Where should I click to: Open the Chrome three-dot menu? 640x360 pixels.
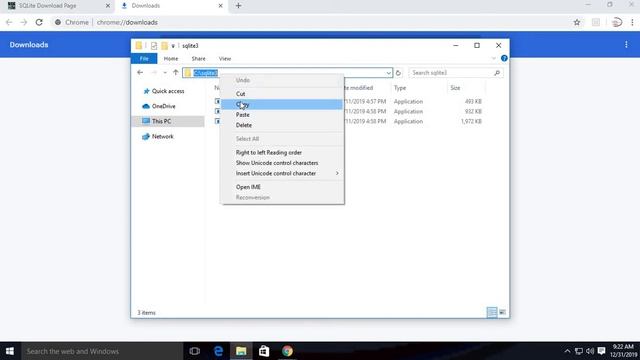[x=632, y=22]
